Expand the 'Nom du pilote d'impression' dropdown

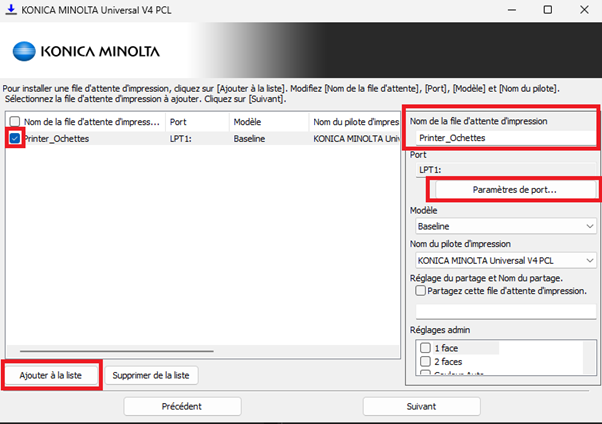pyautogui.click(x=504, y=260)
